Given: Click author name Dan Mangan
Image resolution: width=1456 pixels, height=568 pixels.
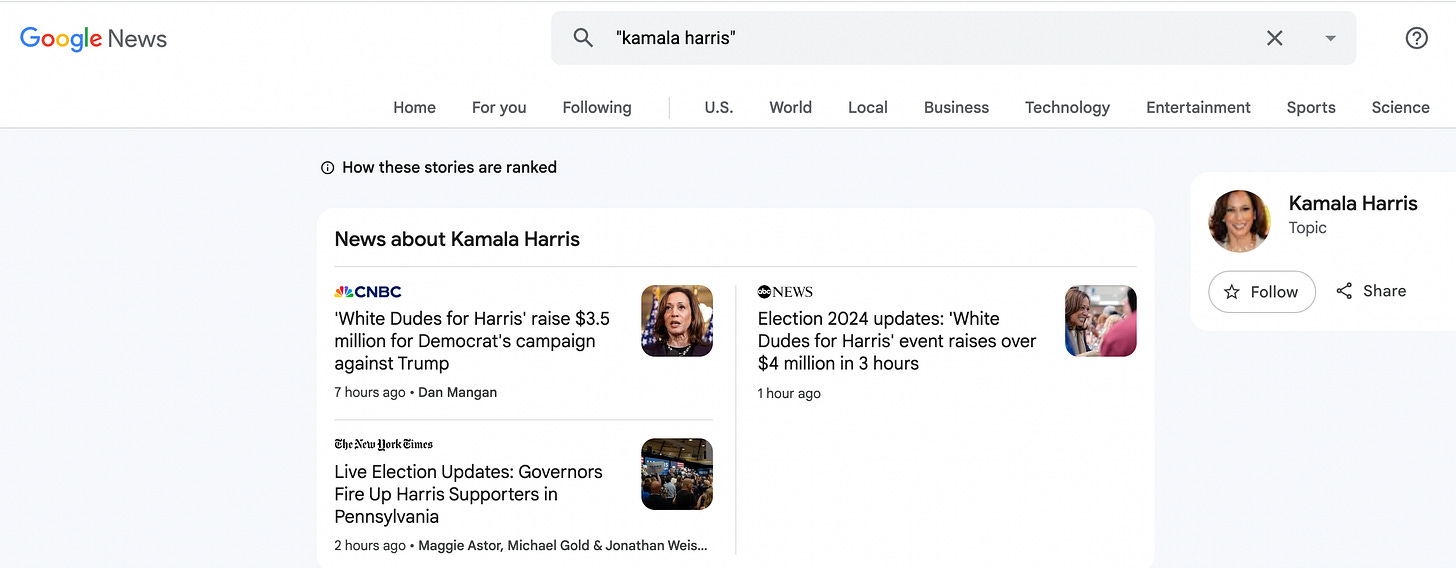Looking at the screenshot, I should (x=457, y=393).
